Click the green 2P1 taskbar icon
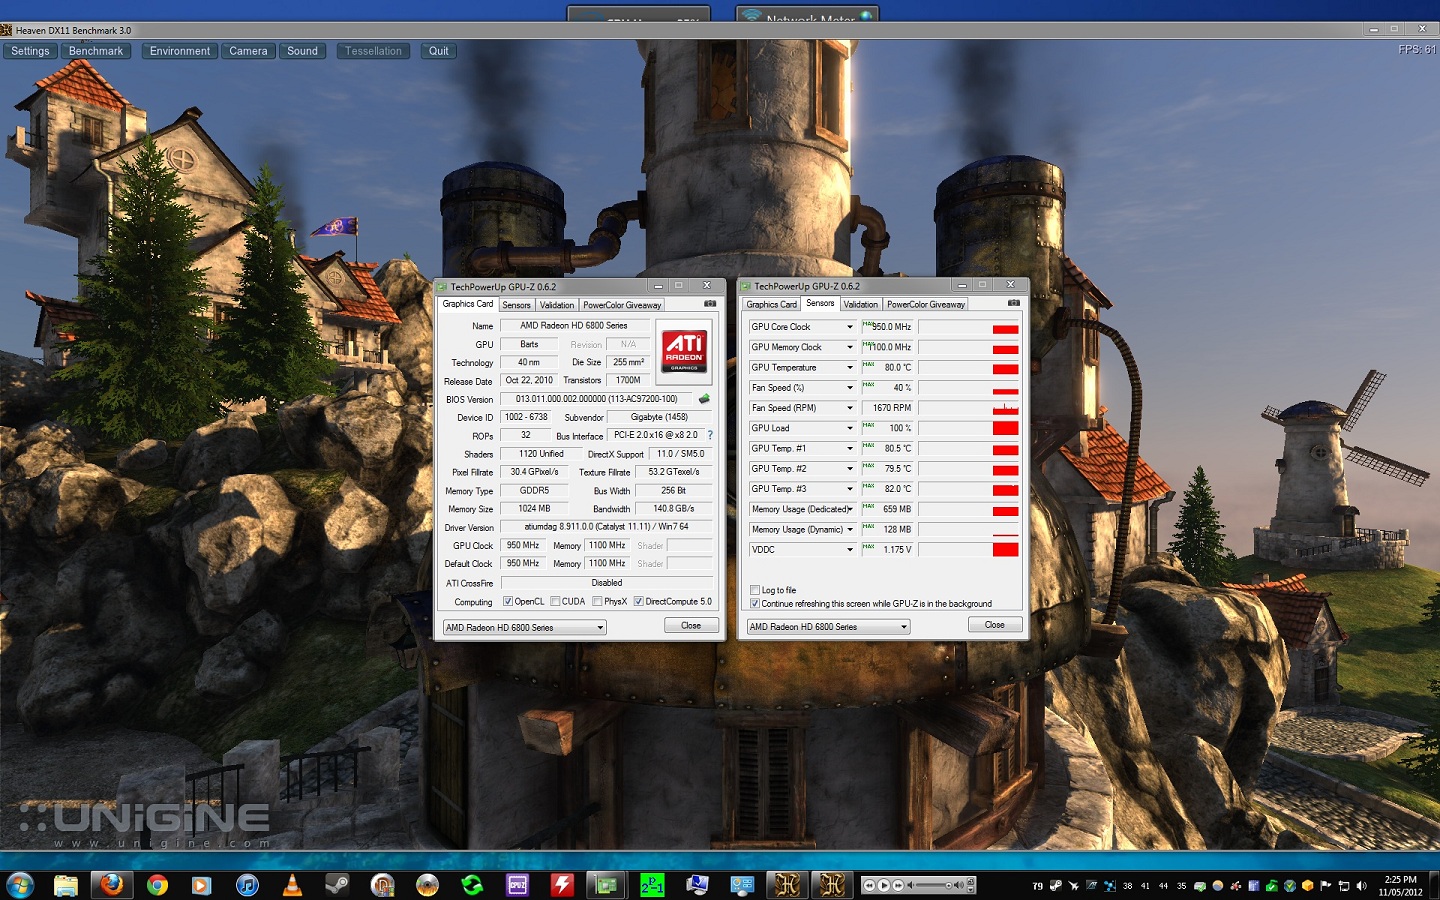The width and height of the screenshot is (1440, 900). click(652, 885)
